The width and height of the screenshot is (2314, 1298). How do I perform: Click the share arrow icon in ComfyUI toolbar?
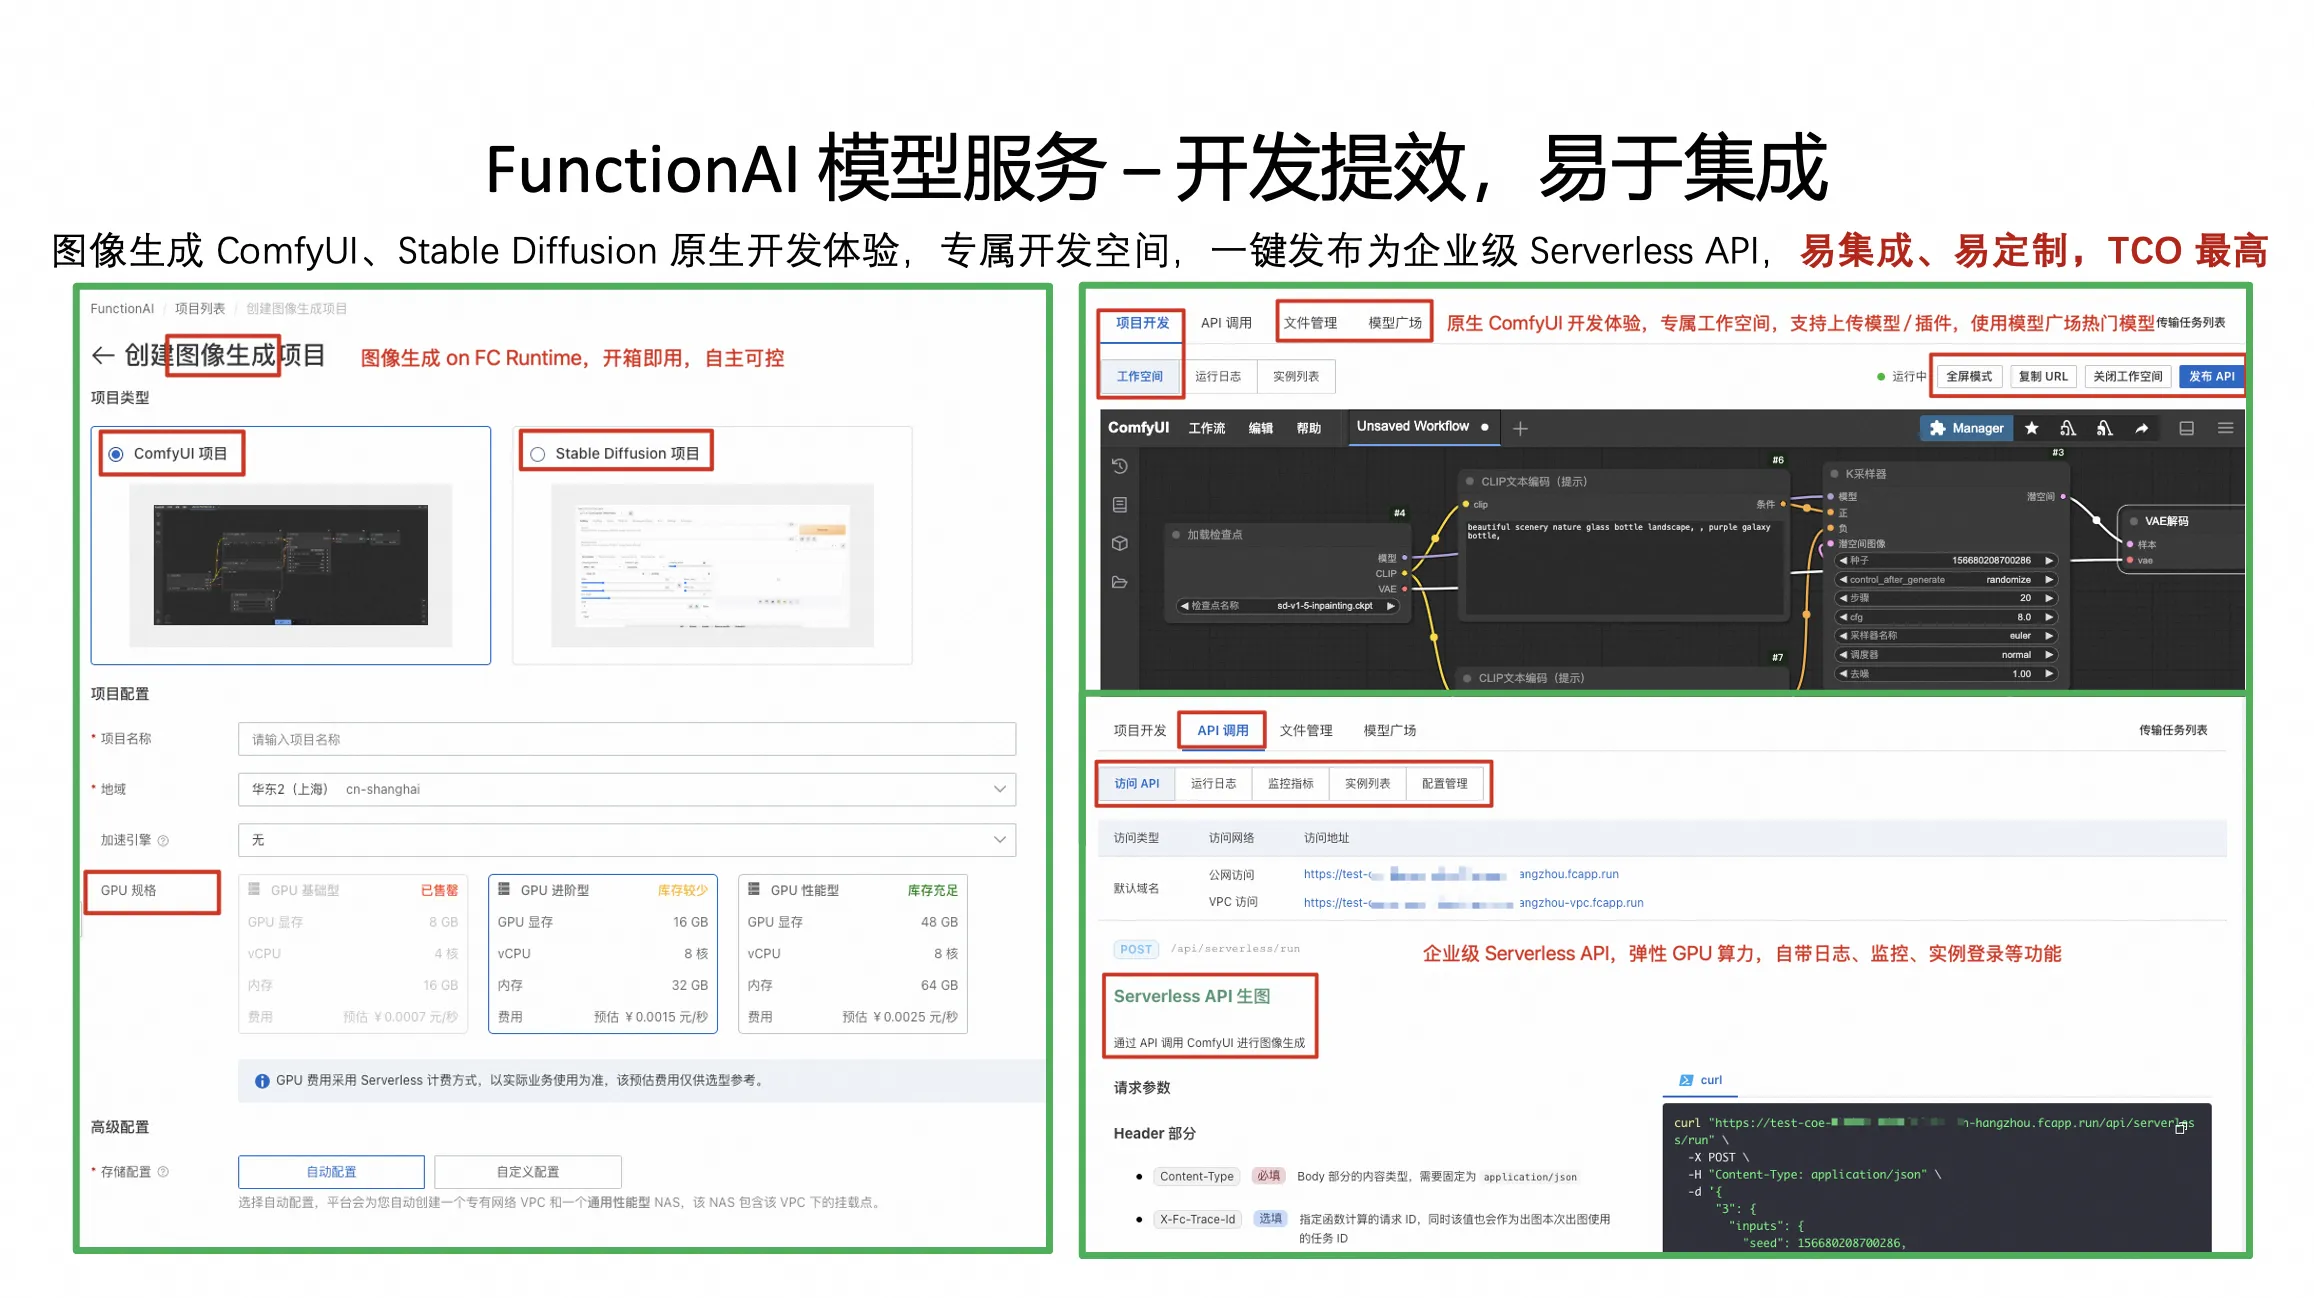coord(2141,428)
